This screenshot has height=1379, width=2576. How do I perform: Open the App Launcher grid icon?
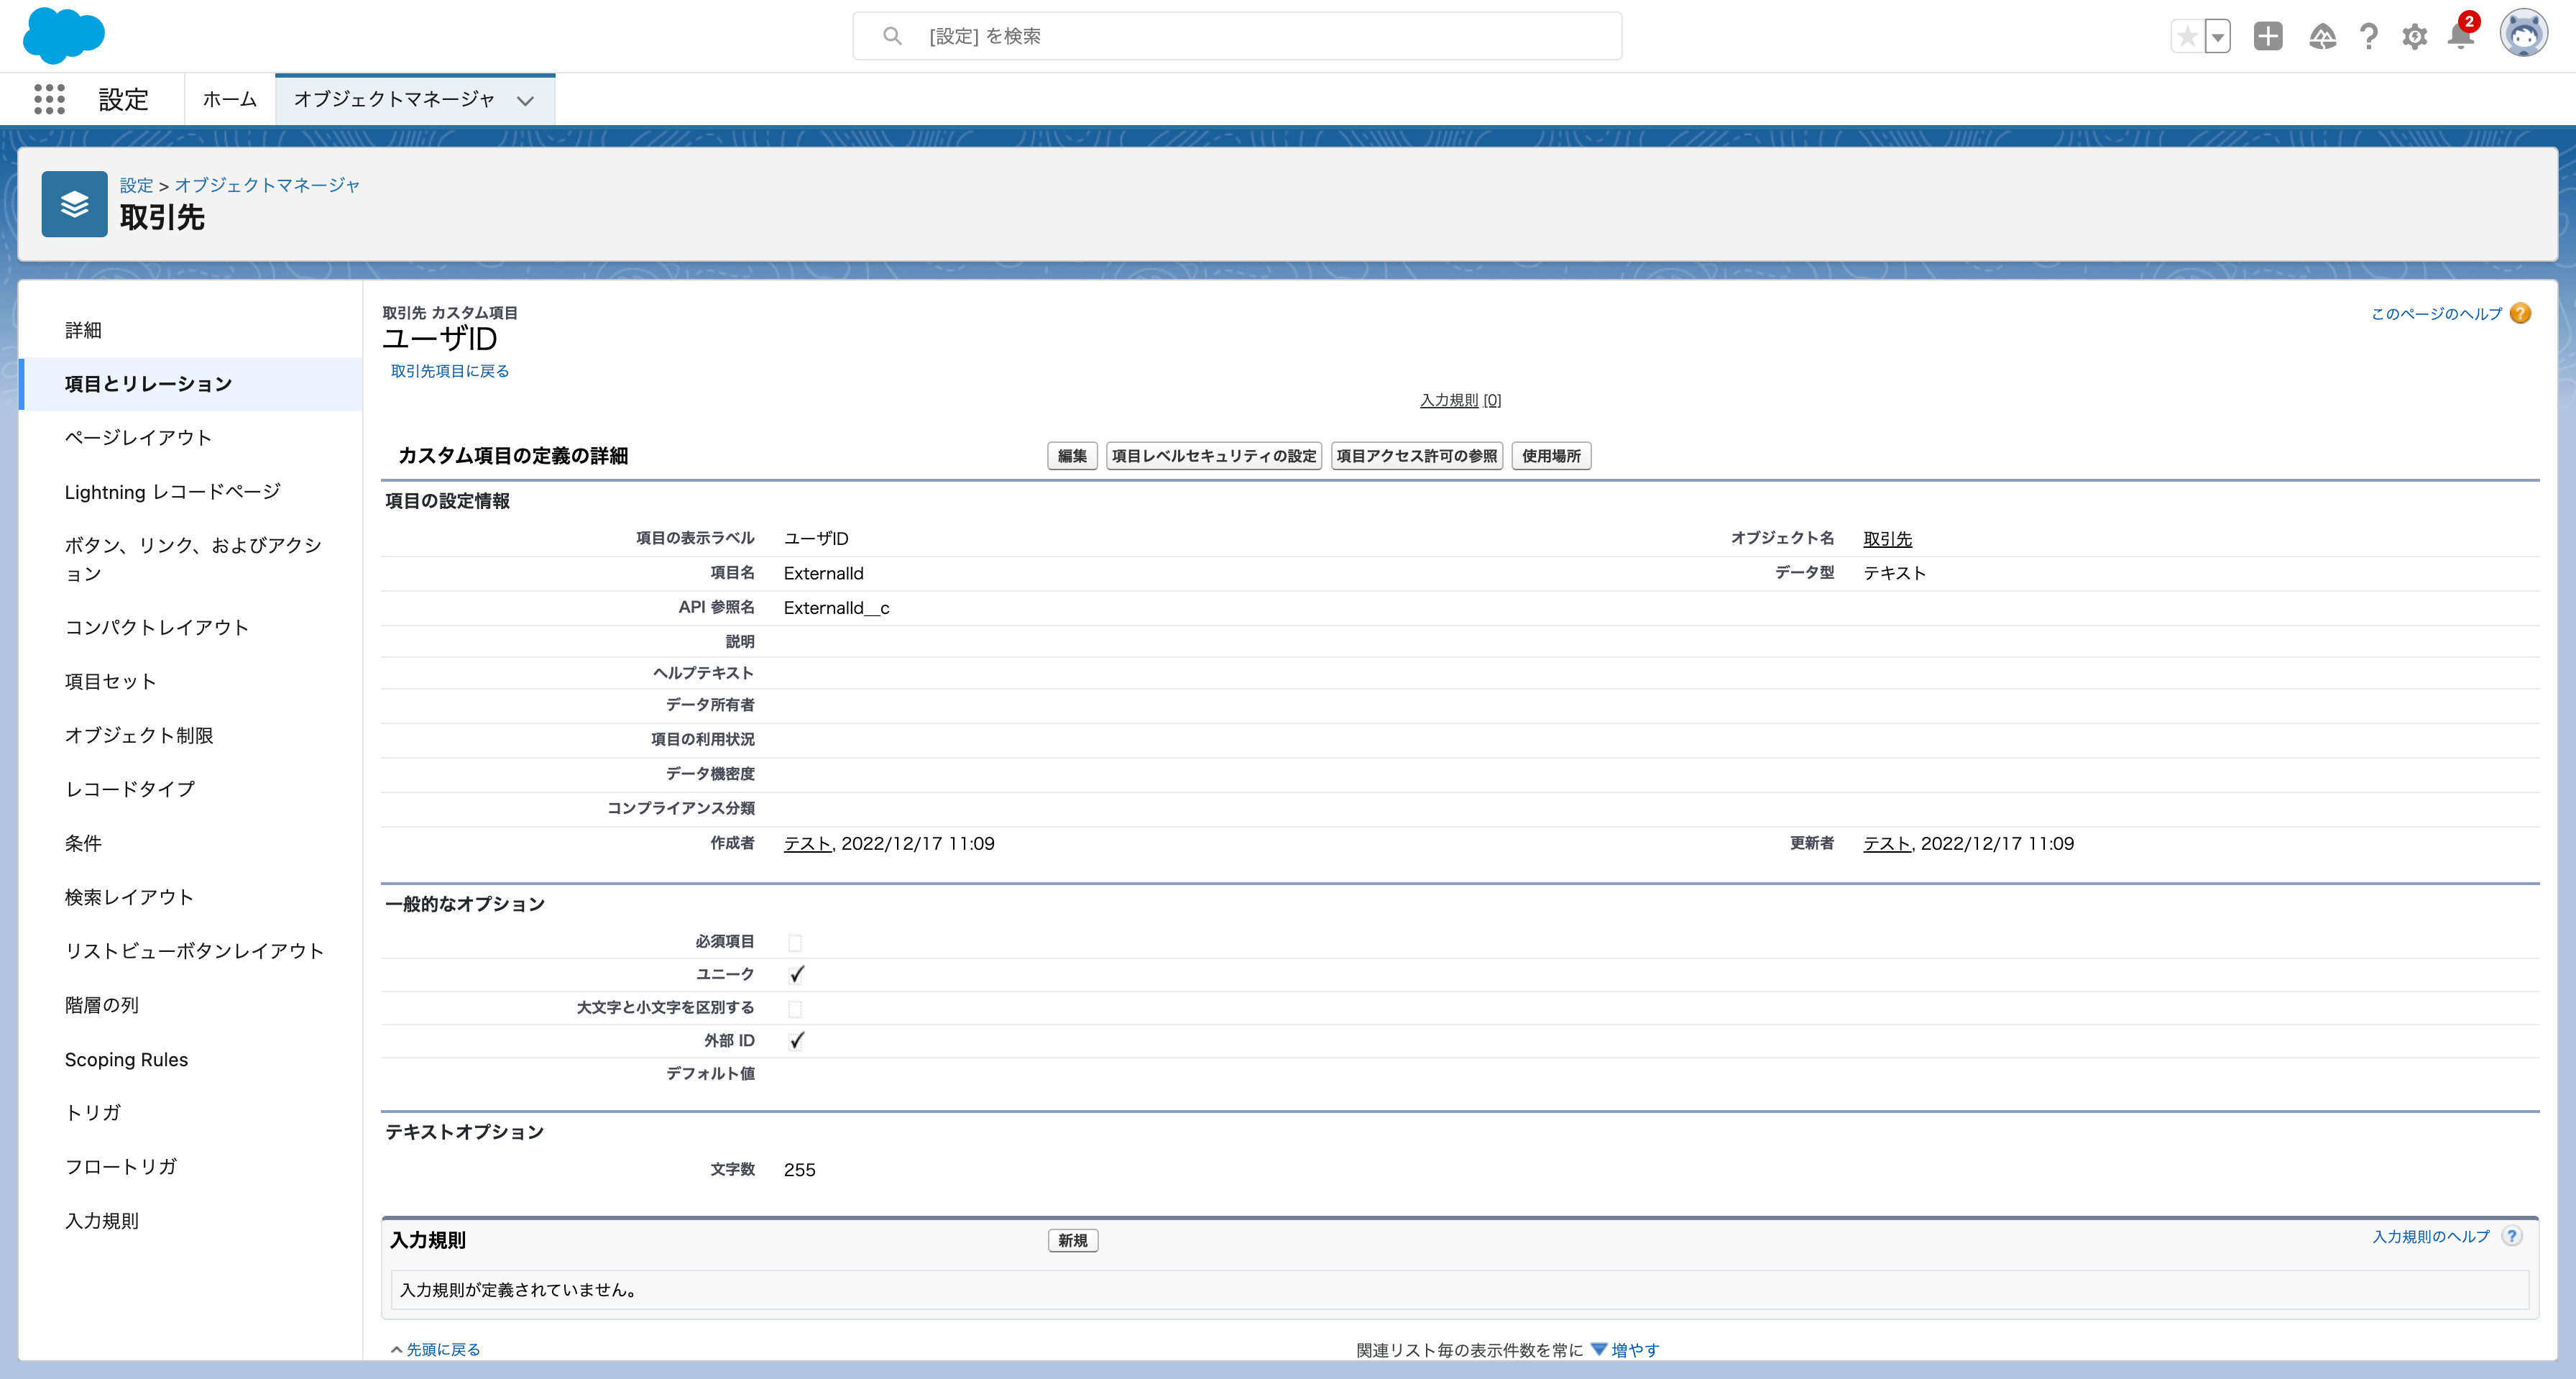pyautogui.click(x=49, y=99)
